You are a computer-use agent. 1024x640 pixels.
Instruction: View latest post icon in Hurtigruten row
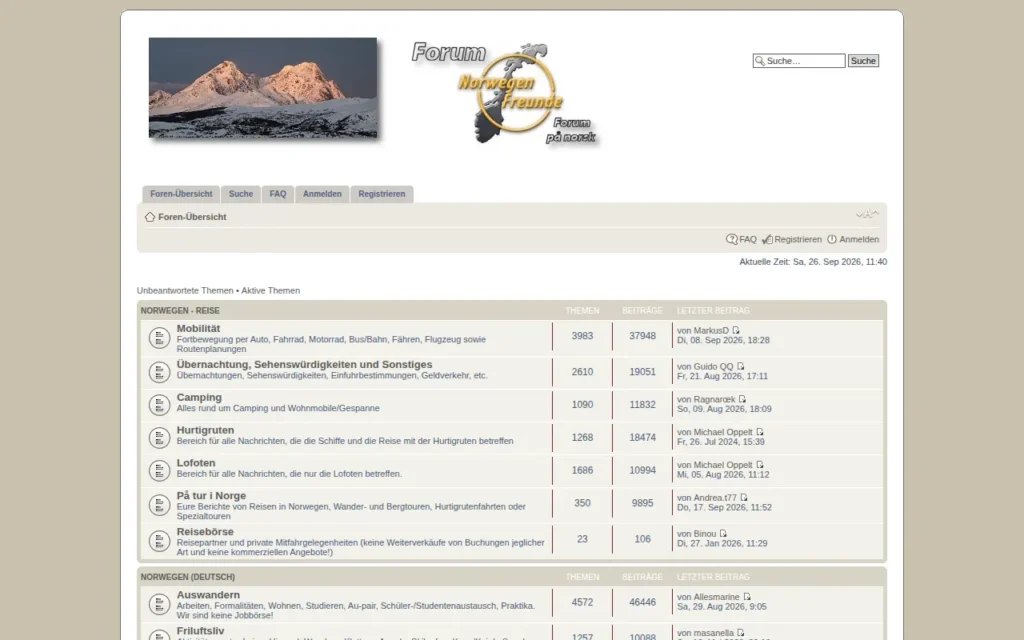click(760, 432)
